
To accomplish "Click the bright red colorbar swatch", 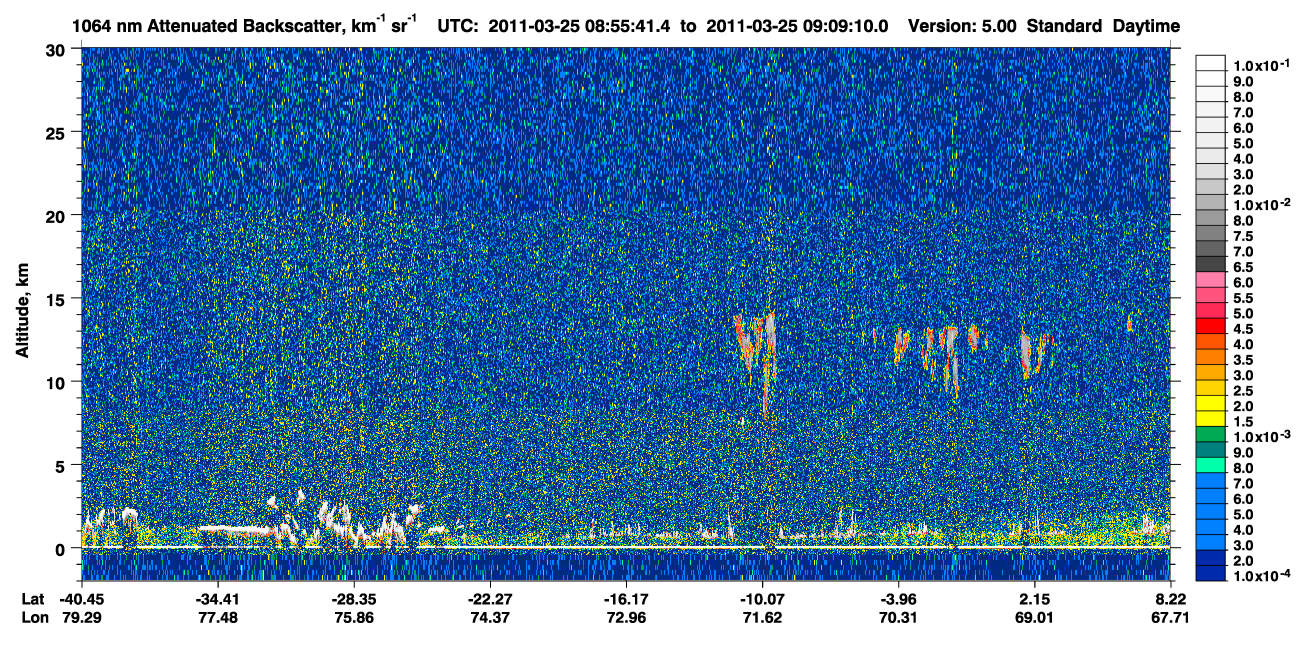I will pyautogui.click(x=1210, y=328).
